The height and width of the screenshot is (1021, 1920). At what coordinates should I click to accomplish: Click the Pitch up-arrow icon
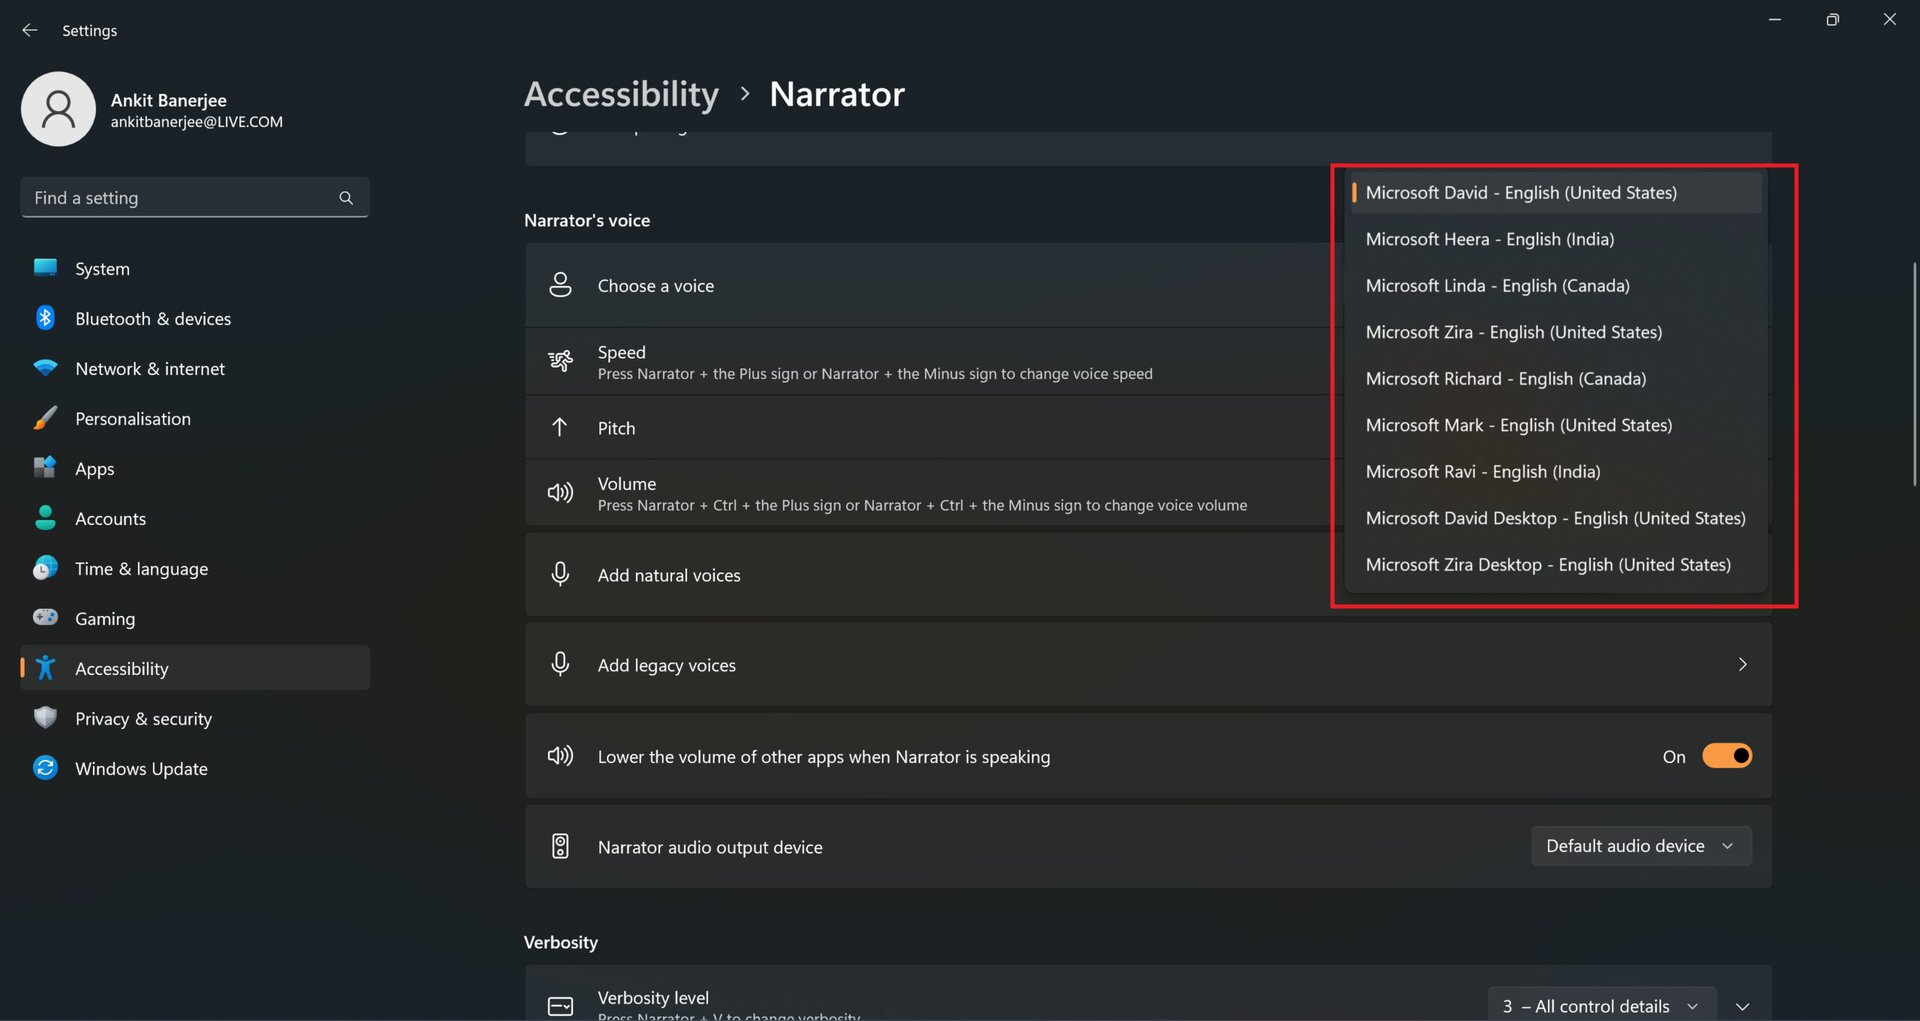560,427
